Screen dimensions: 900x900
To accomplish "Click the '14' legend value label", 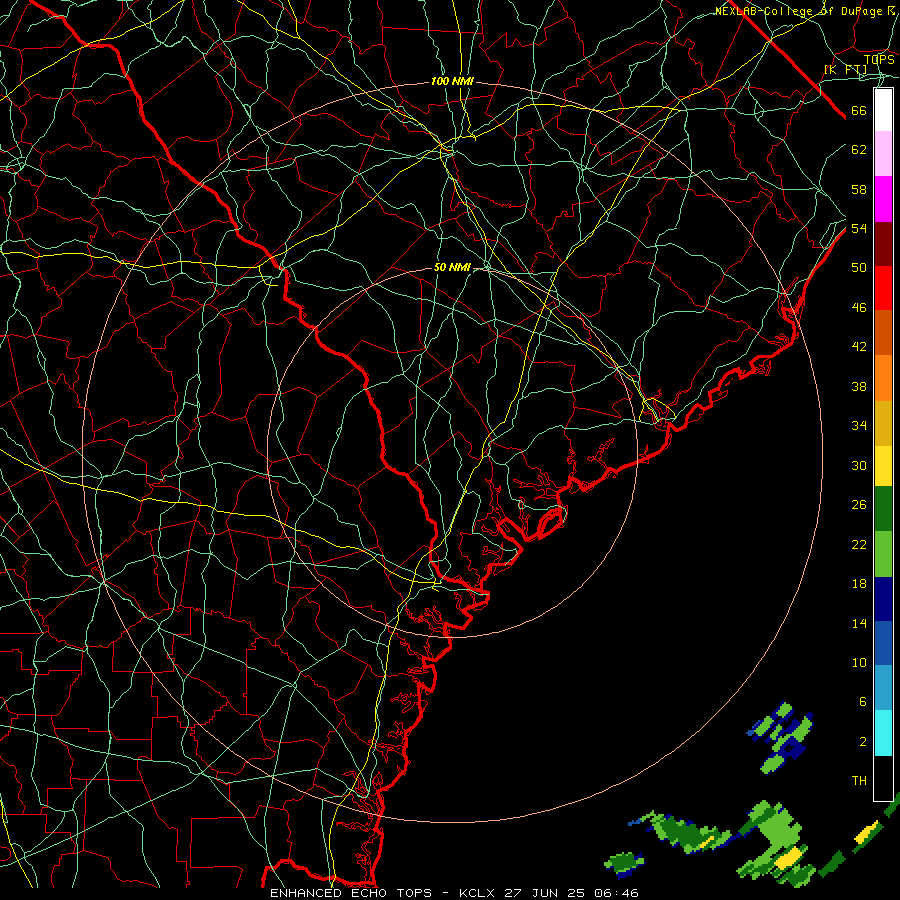I will point(859,623).
